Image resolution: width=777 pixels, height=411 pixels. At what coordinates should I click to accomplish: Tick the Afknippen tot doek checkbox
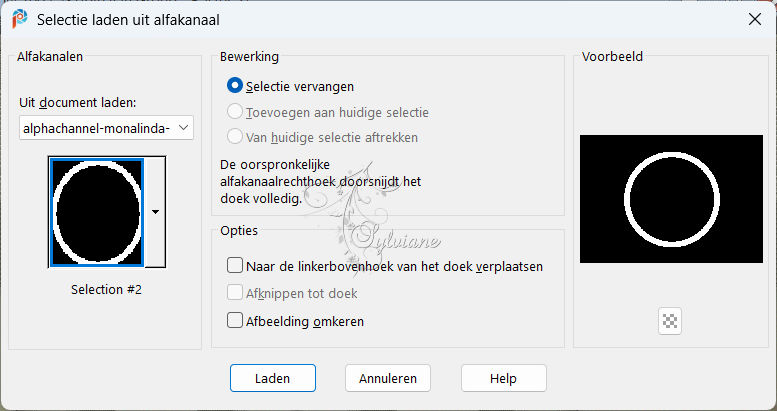[x=234, y=293]
